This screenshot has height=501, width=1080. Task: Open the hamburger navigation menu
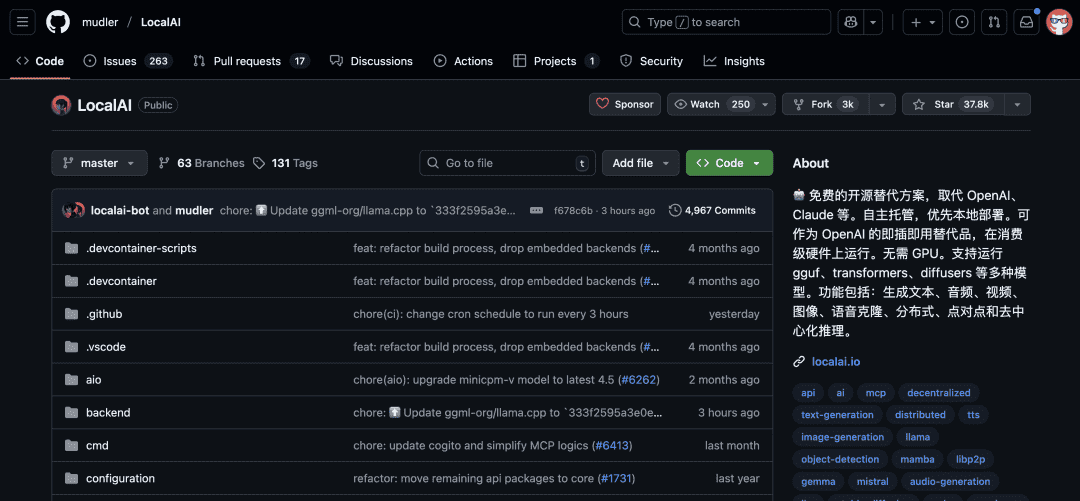[22, 22]
